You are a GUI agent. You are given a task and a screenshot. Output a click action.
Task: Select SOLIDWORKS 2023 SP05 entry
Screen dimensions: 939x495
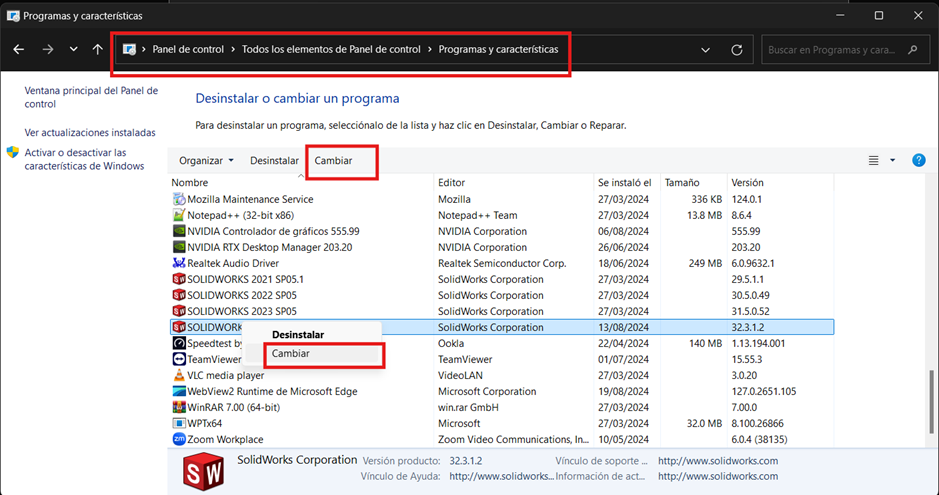coord(242,311)
